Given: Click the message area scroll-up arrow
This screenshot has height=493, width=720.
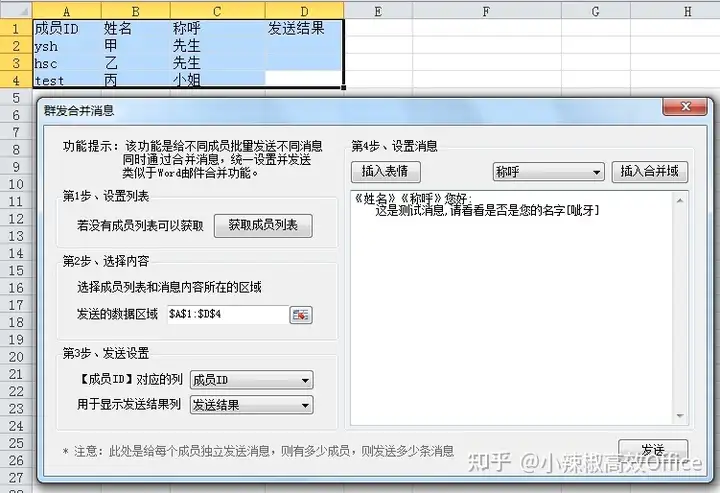Looking at the screenshot, I should point(680,201).
